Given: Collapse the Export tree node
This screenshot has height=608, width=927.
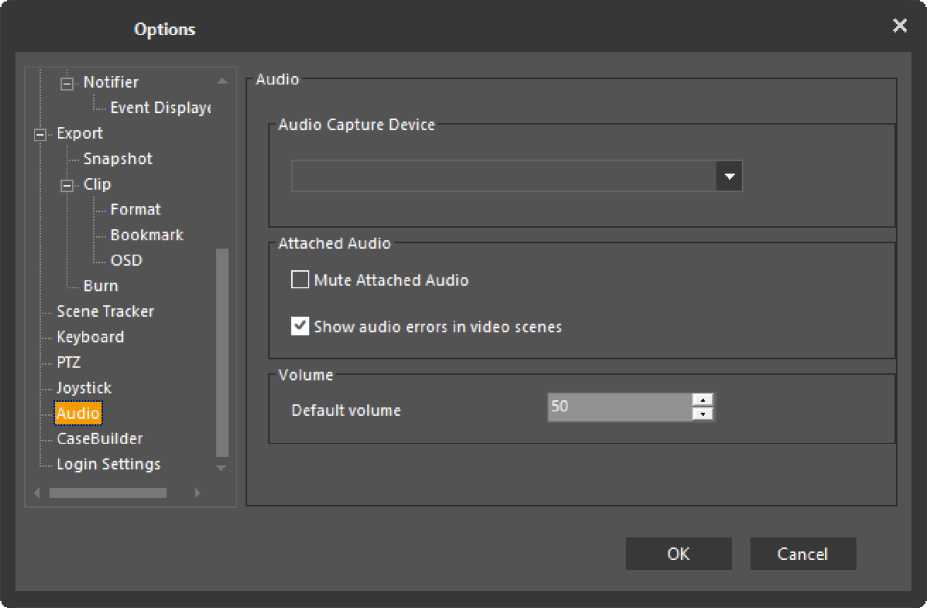Looking at the screenshot, I should click(x=40, y=134).
